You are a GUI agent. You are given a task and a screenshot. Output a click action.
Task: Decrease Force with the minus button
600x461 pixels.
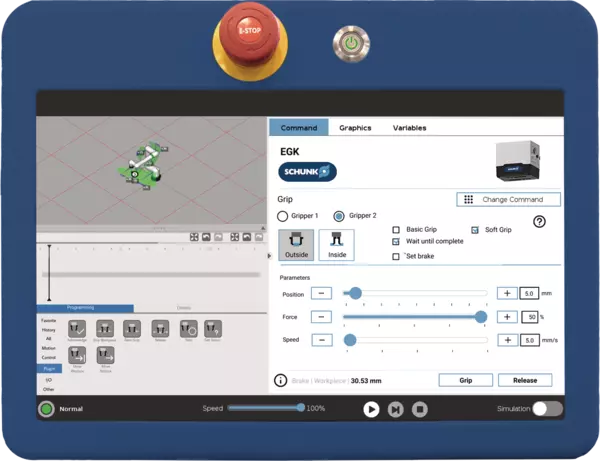[x=321, y=316]
